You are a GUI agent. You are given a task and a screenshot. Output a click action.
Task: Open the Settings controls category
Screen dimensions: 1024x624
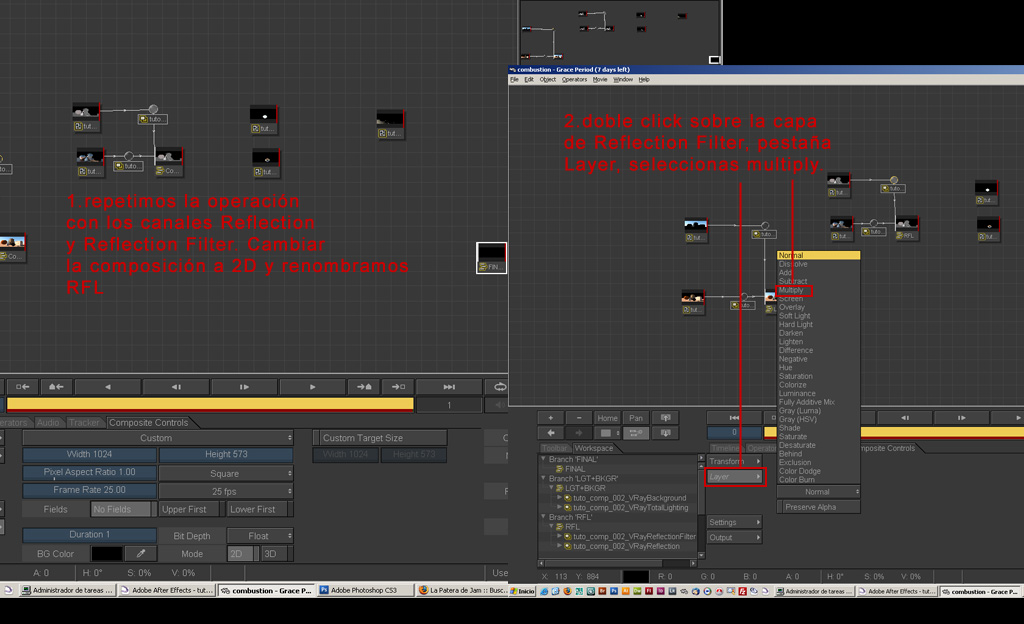(x=735, y=522)
